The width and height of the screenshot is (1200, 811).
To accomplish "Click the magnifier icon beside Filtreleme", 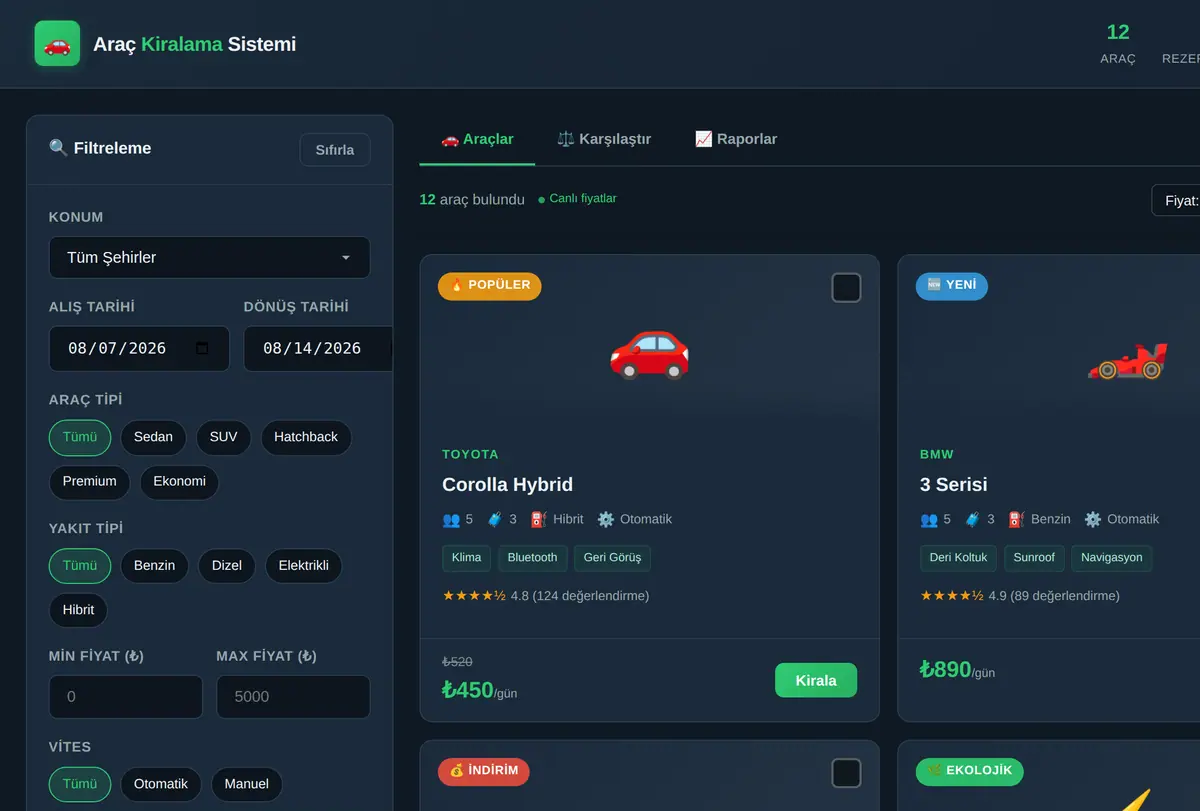I will click(x=58, y=148).
